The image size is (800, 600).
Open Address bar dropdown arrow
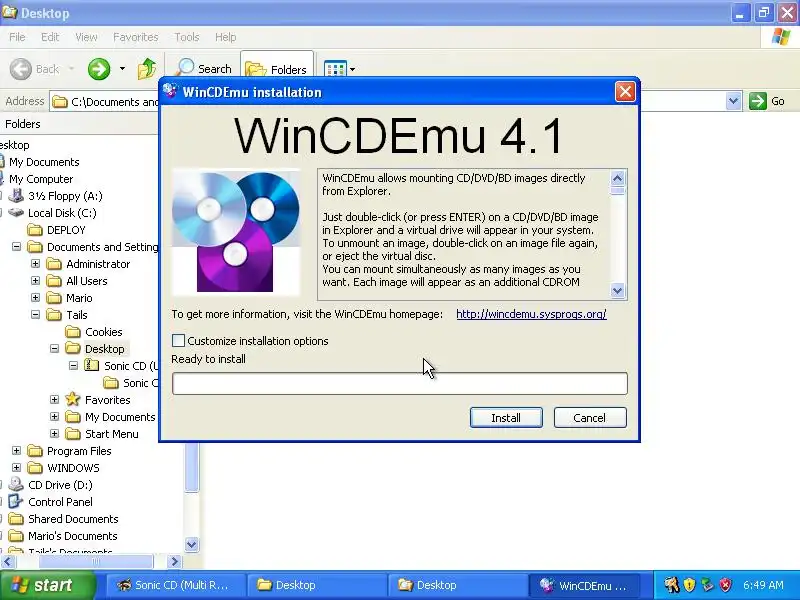tap(733, 101)
